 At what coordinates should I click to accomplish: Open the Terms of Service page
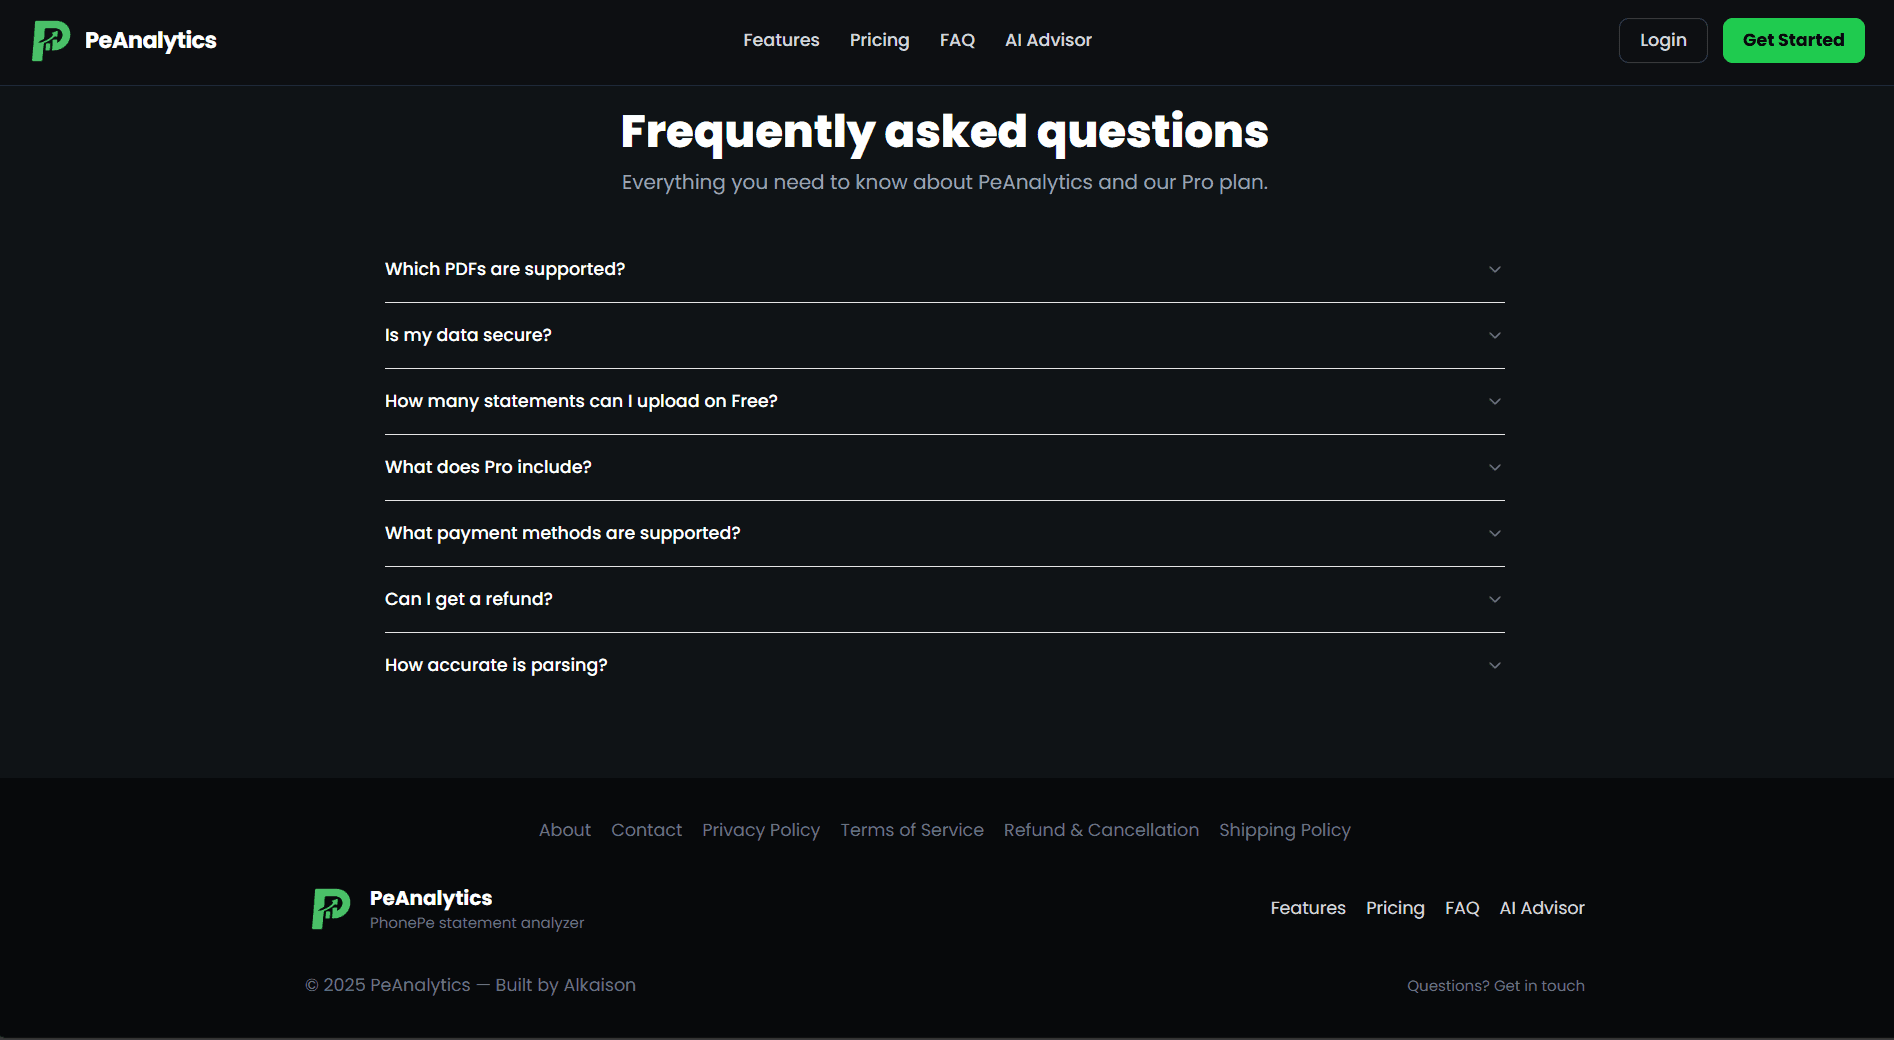[x=911, y=830]
